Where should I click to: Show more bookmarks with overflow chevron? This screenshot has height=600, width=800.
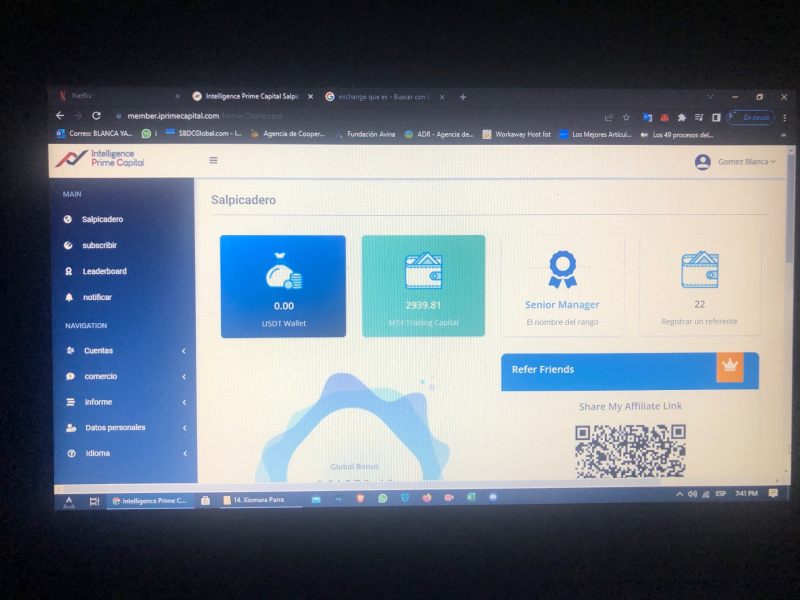click(x=784, y=136)
